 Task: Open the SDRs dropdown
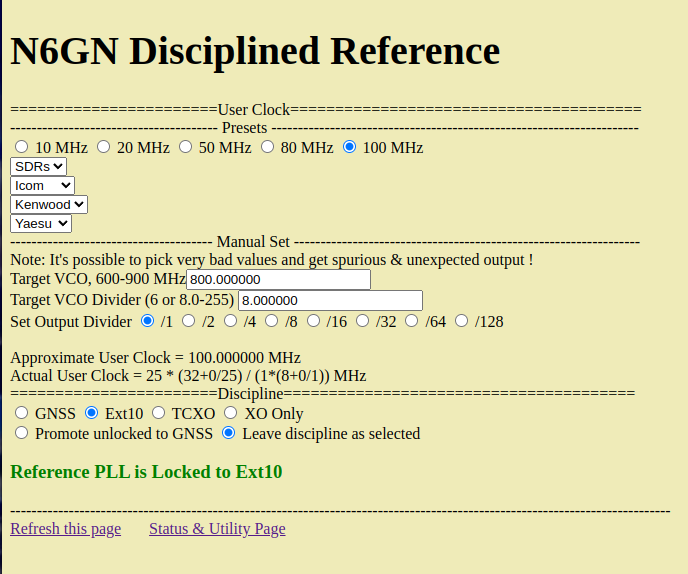click(39, 167)
